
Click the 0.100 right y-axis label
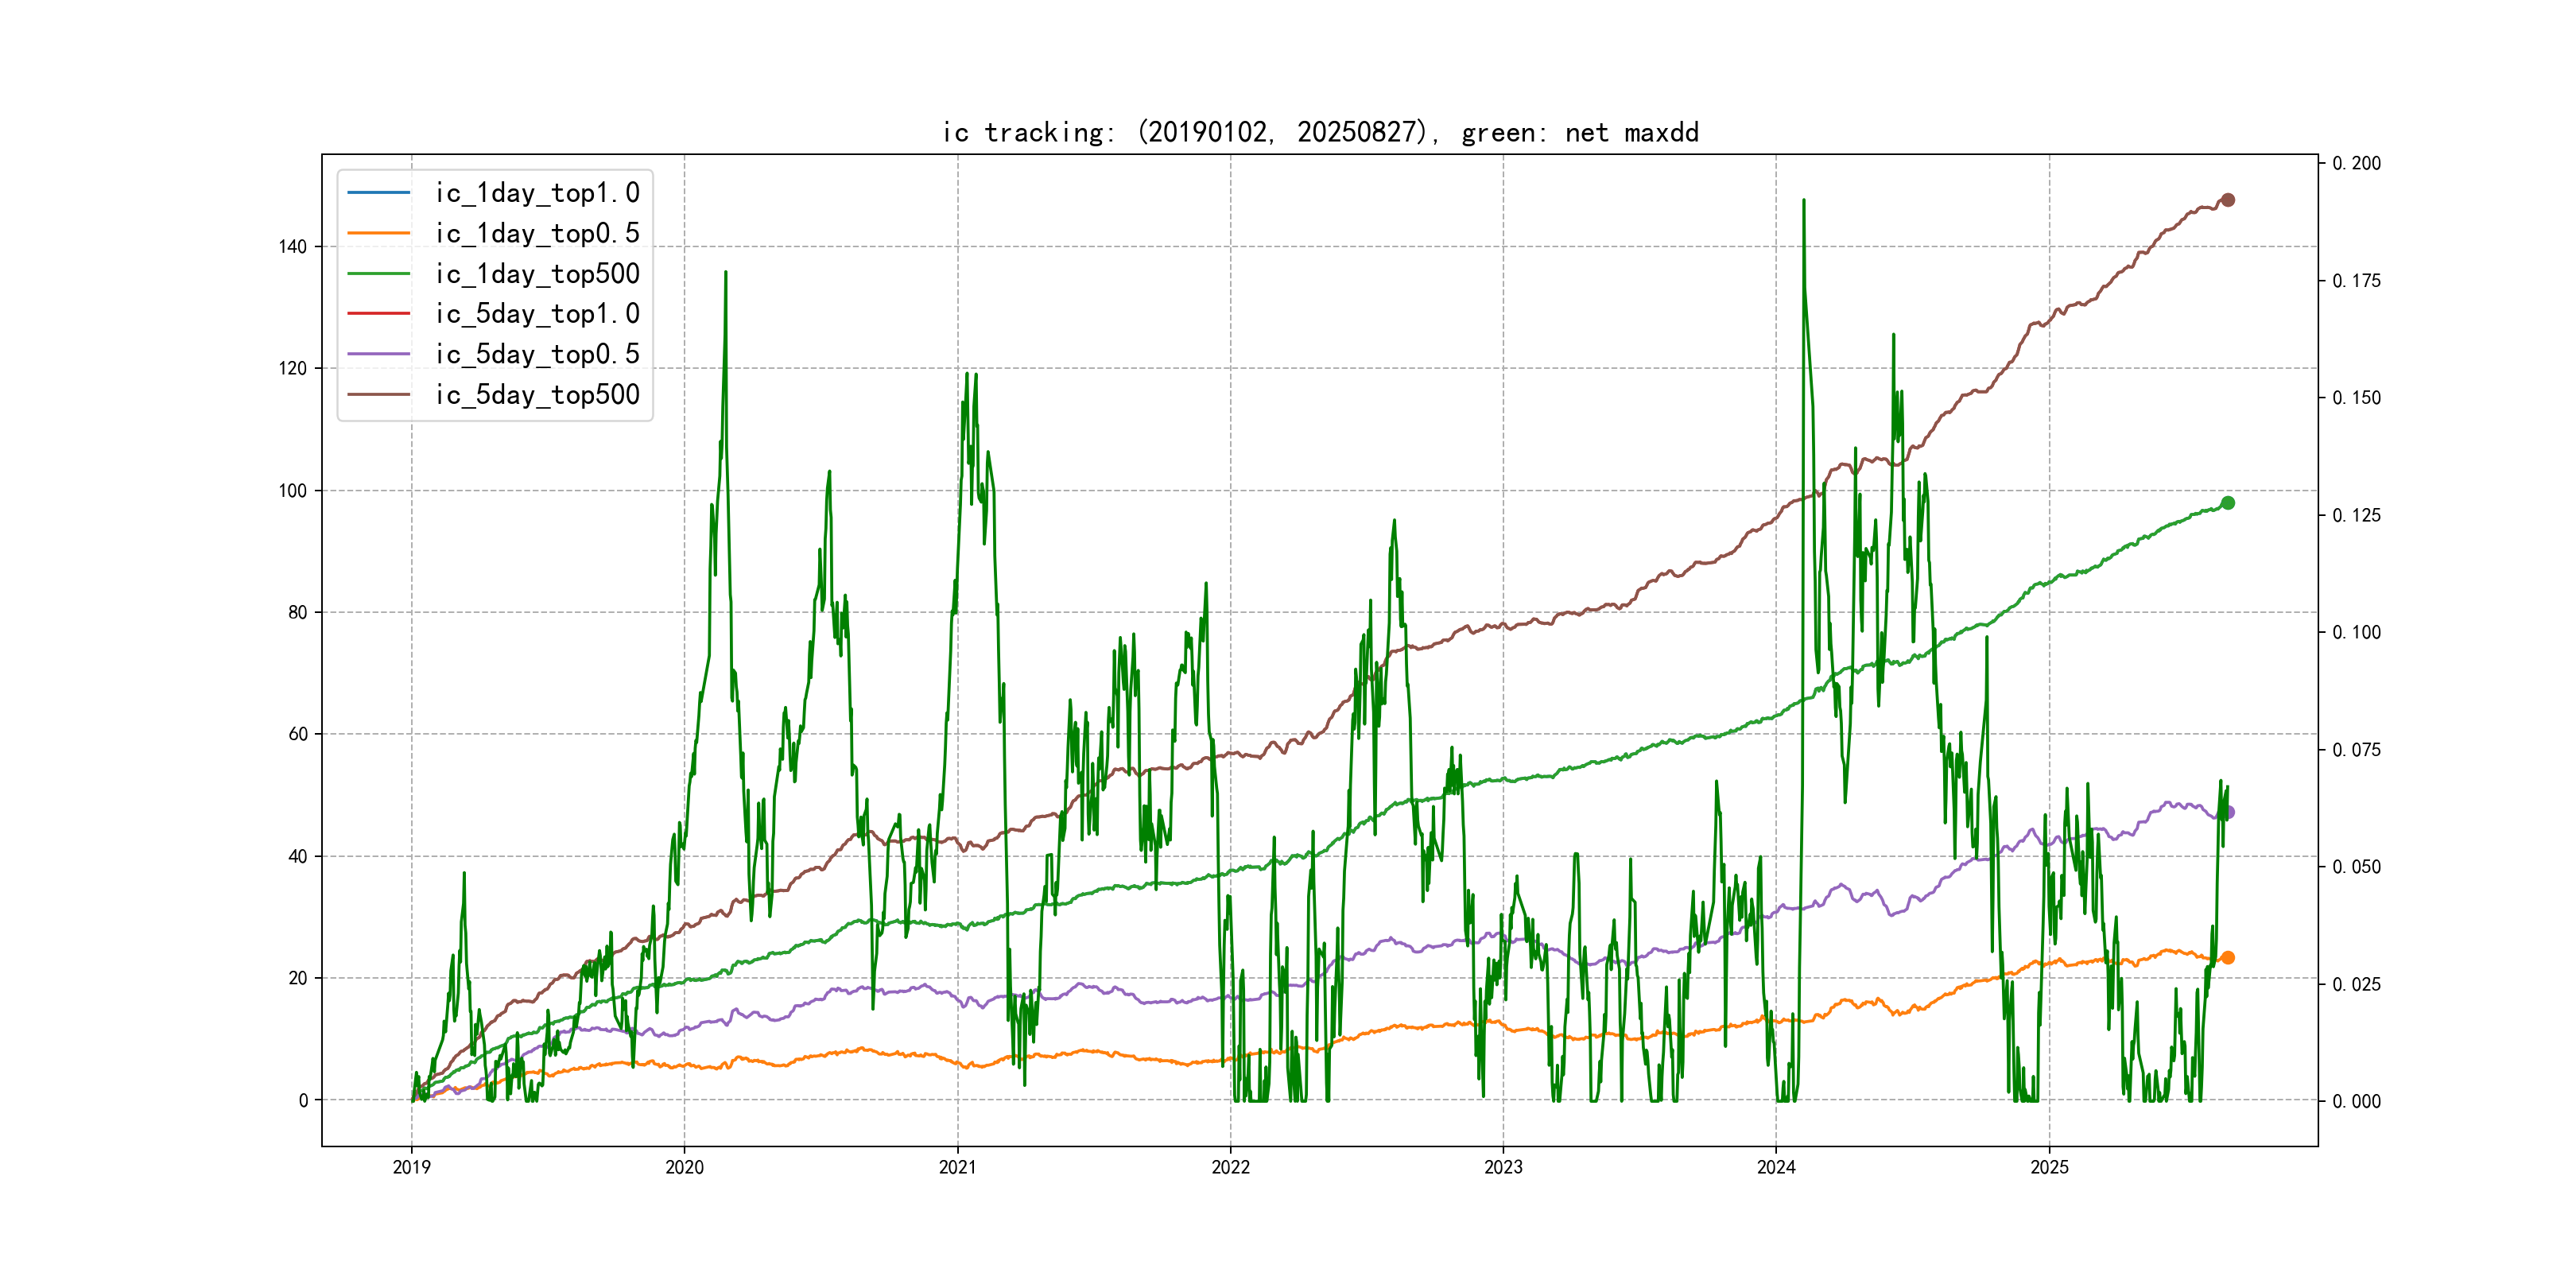[2356, 632]
